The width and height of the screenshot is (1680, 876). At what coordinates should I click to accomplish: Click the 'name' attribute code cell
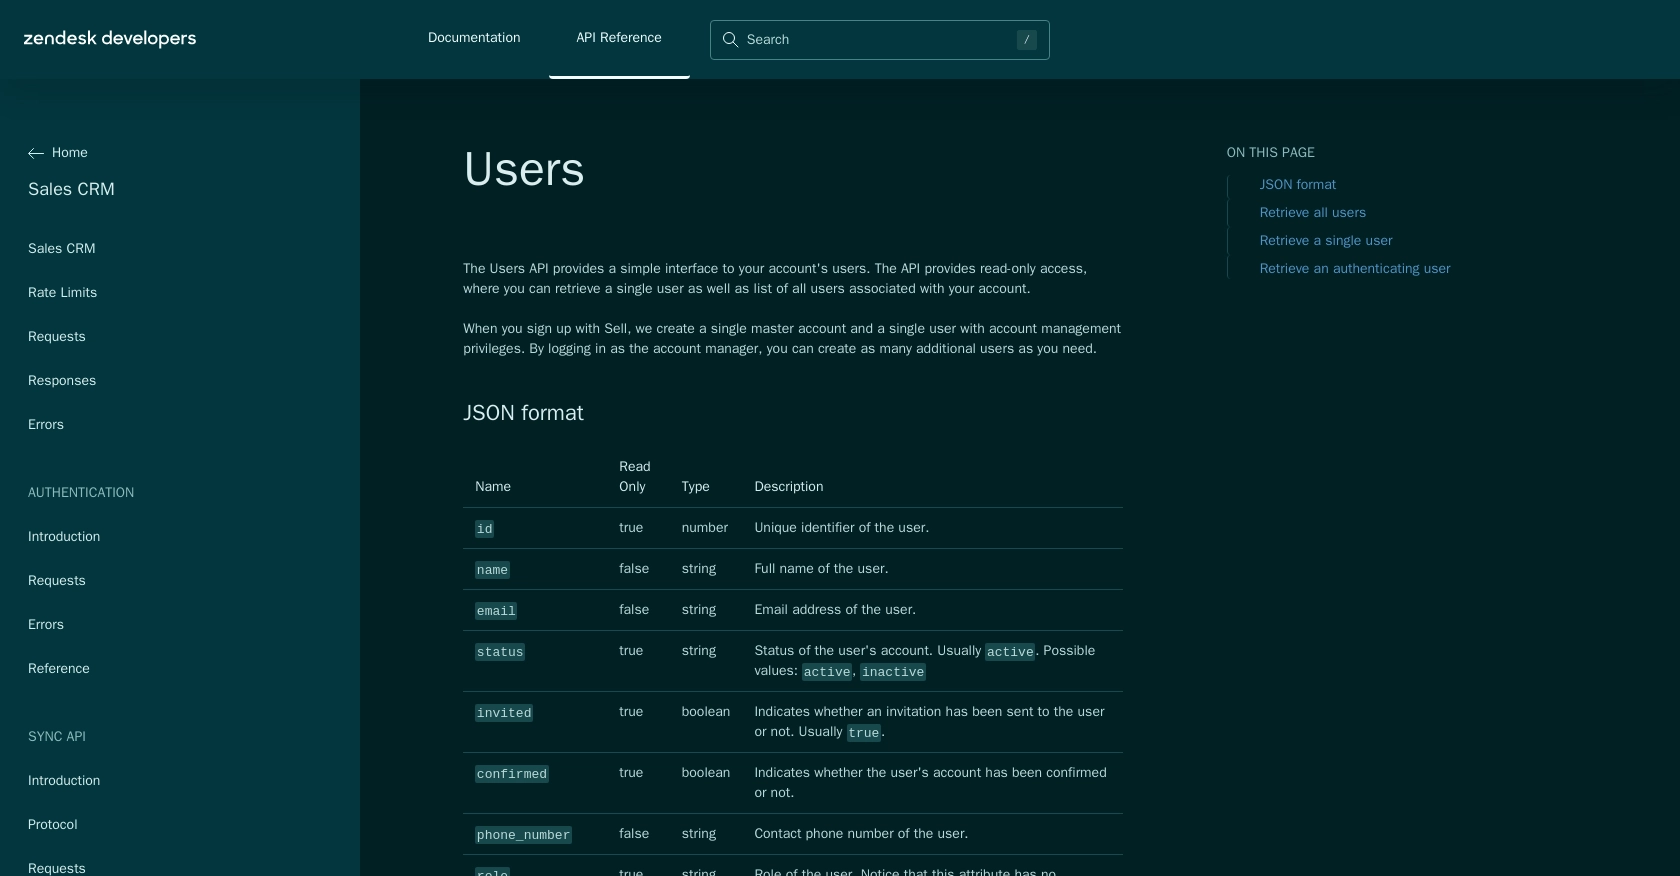pyautogui.click(x=492, y=570)
